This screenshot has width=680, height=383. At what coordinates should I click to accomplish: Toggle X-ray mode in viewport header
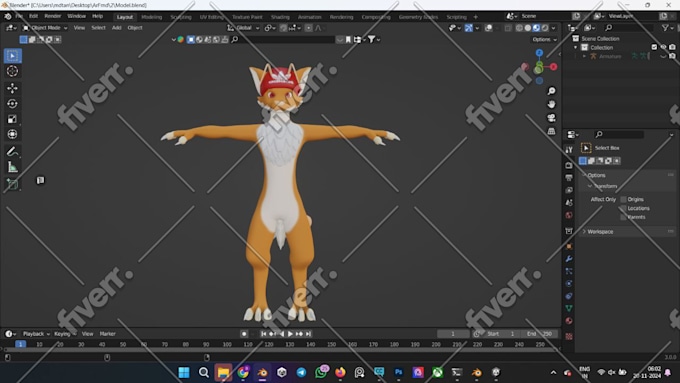(508, 28)
